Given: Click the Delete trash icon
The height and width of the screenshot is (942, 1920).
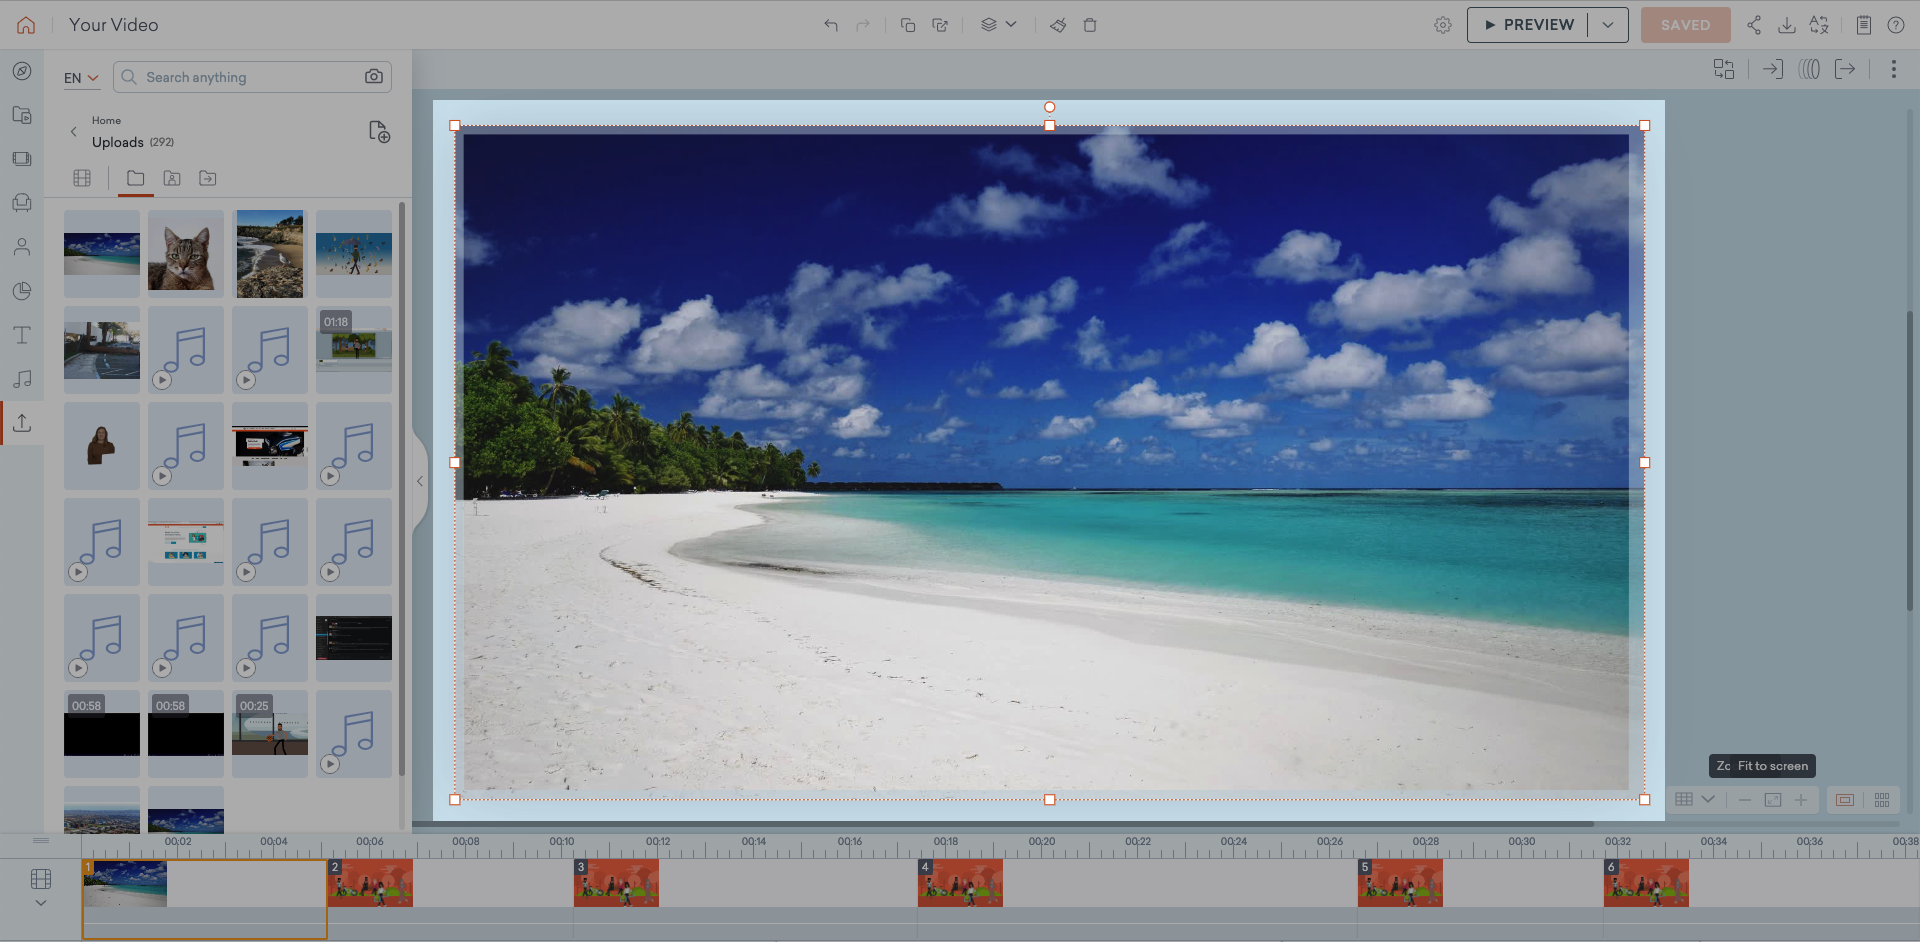Looking at the screenshot, I should [1090, 25].
